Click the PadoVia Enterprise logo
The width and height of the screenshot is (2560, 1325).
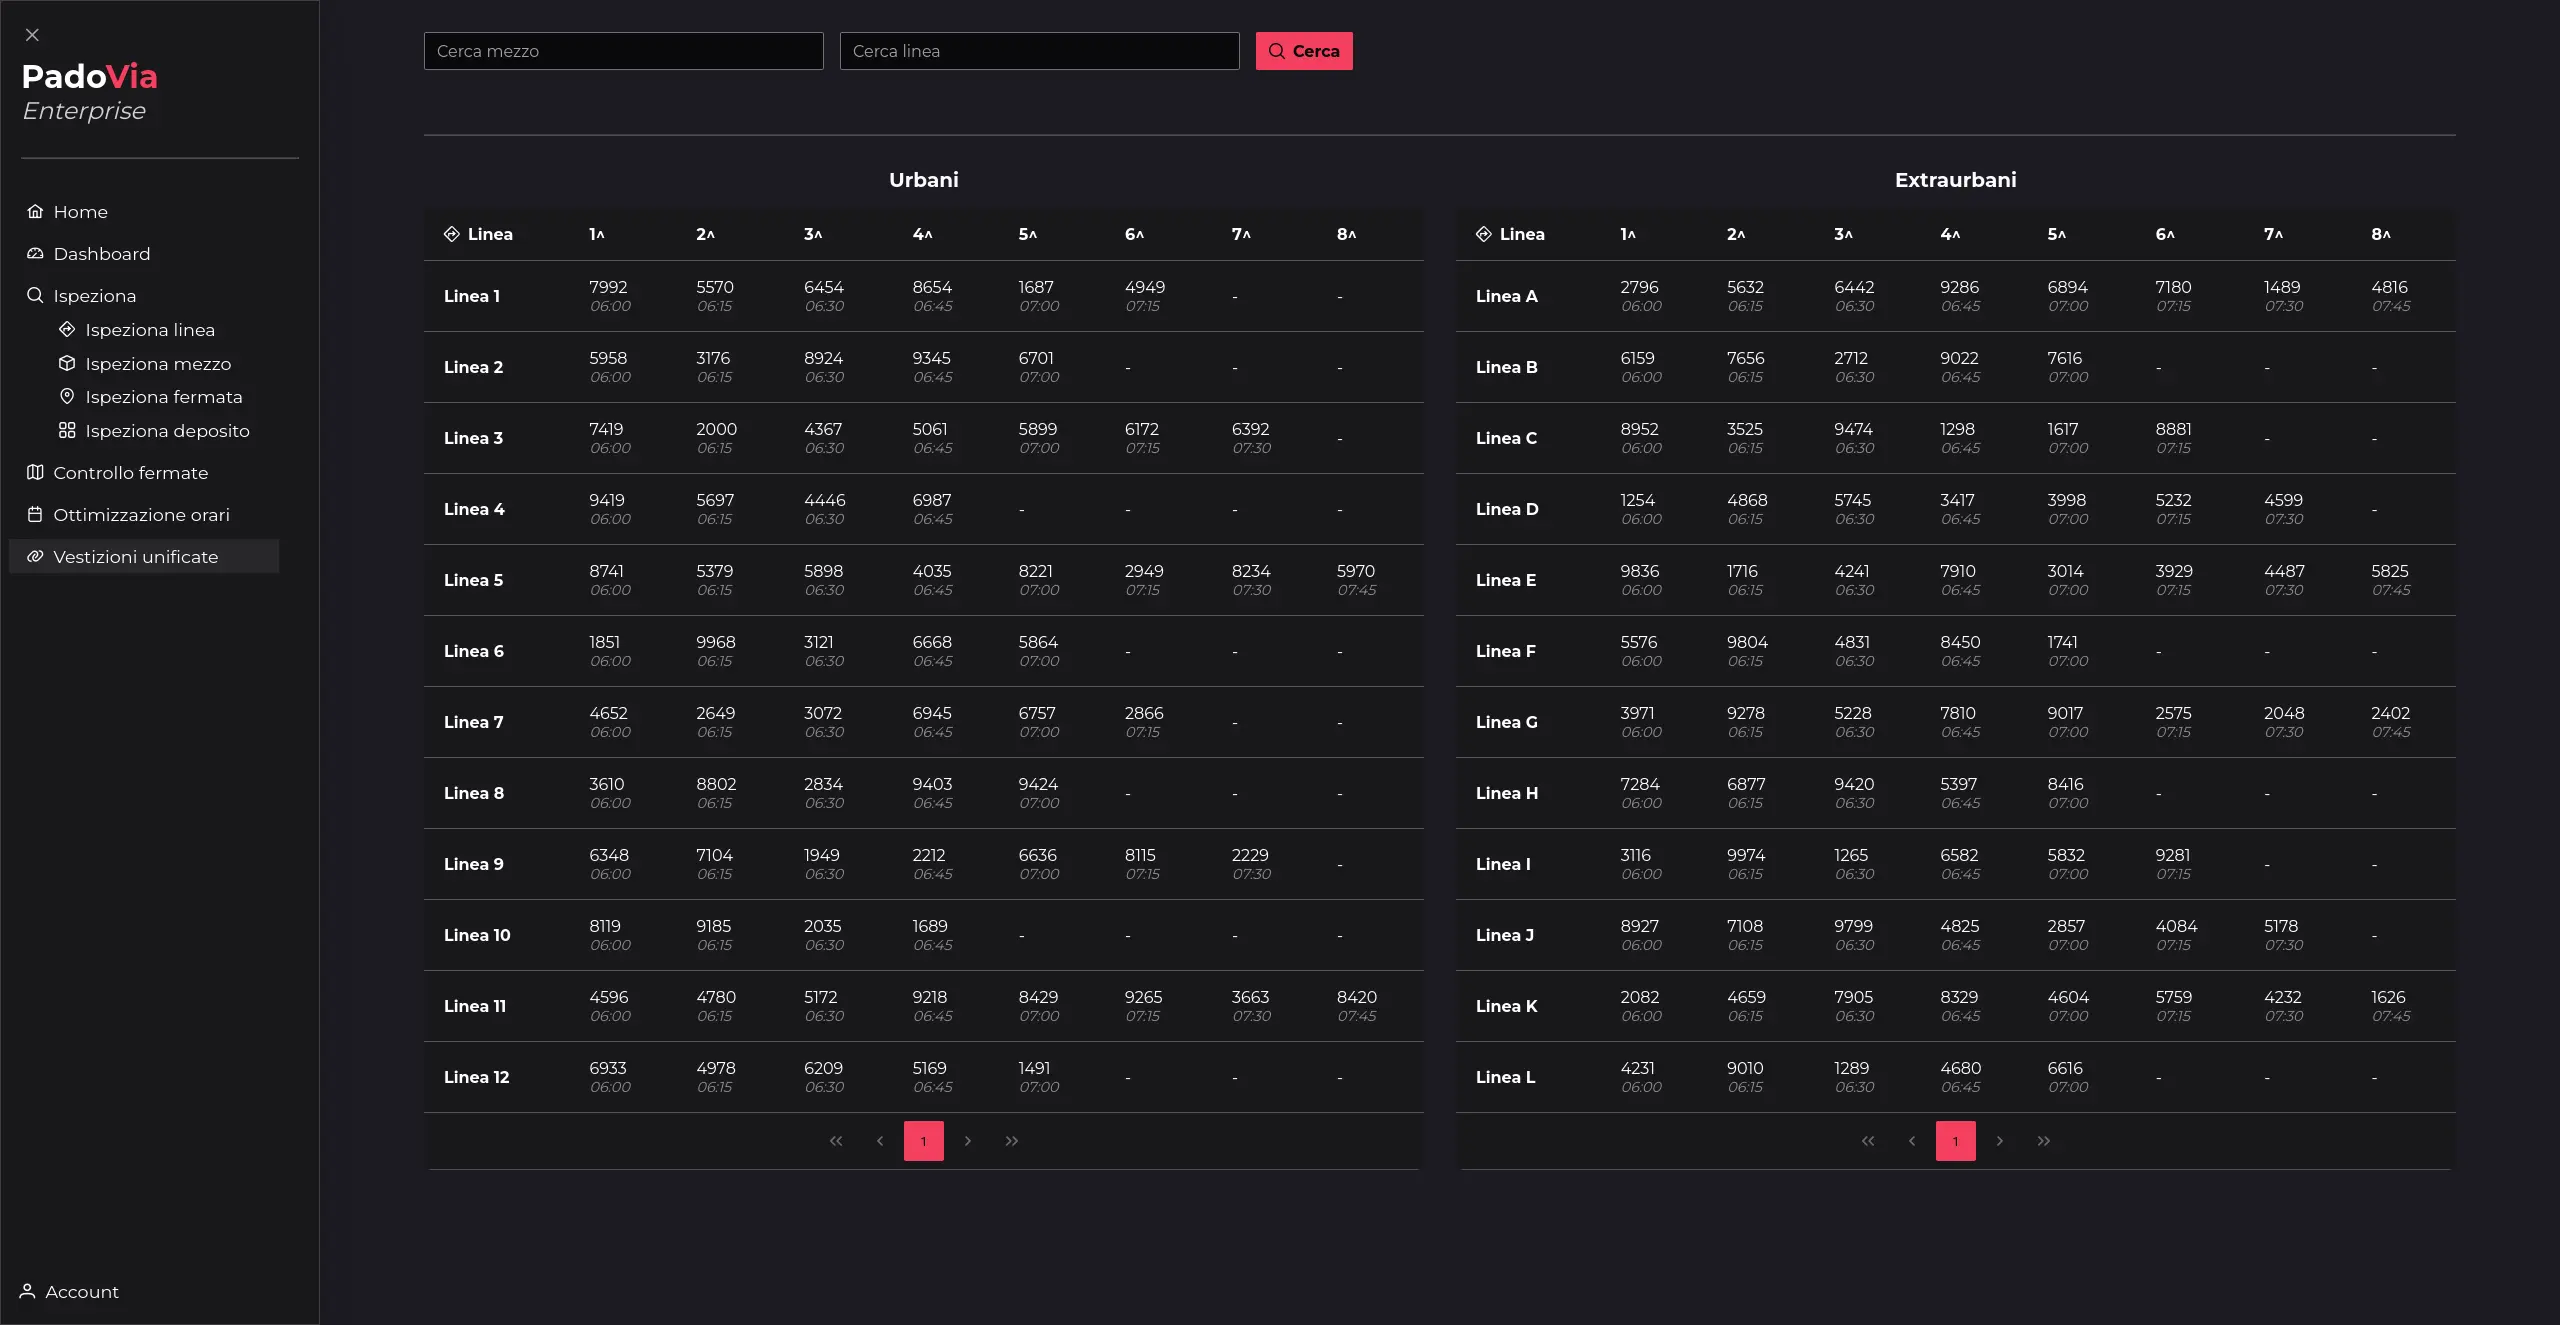tap(90, 92)
